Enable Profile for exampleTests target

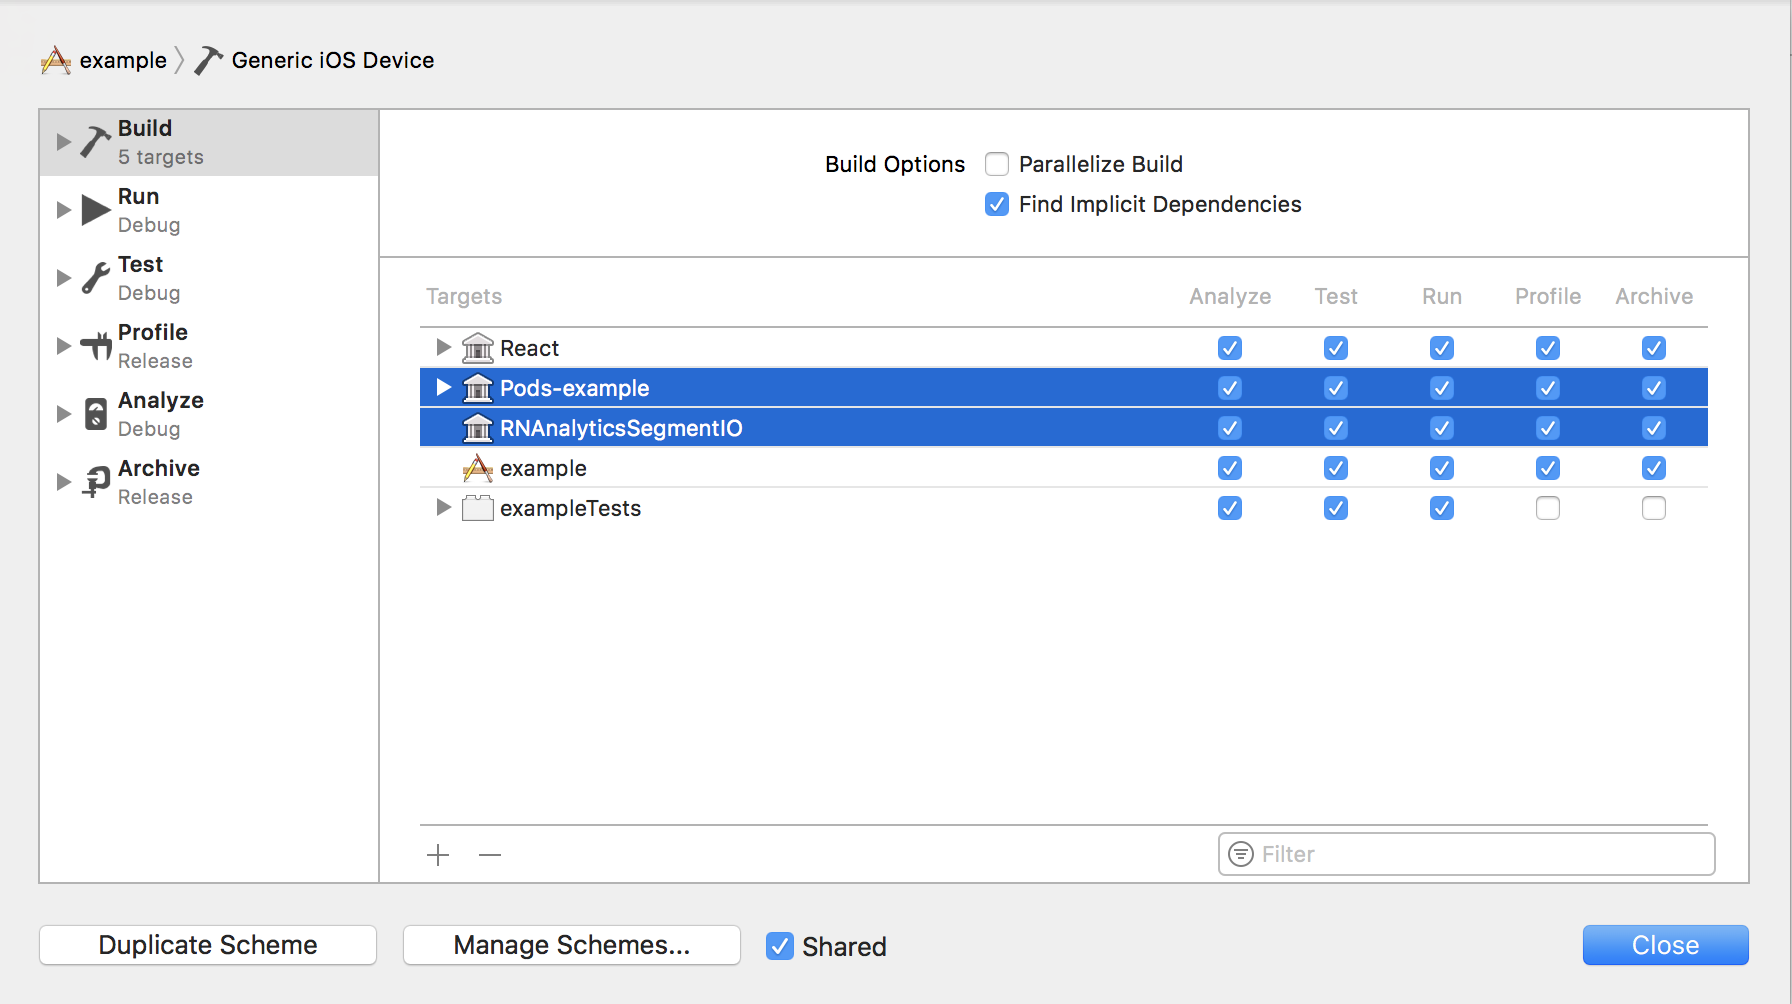(1548, 508)
